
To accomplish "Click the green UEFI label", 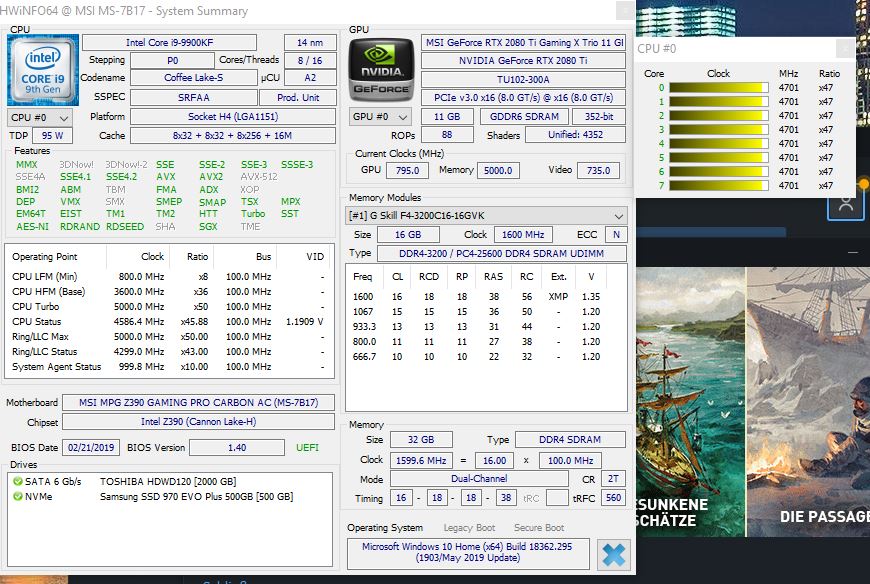I will pos(307,448).
